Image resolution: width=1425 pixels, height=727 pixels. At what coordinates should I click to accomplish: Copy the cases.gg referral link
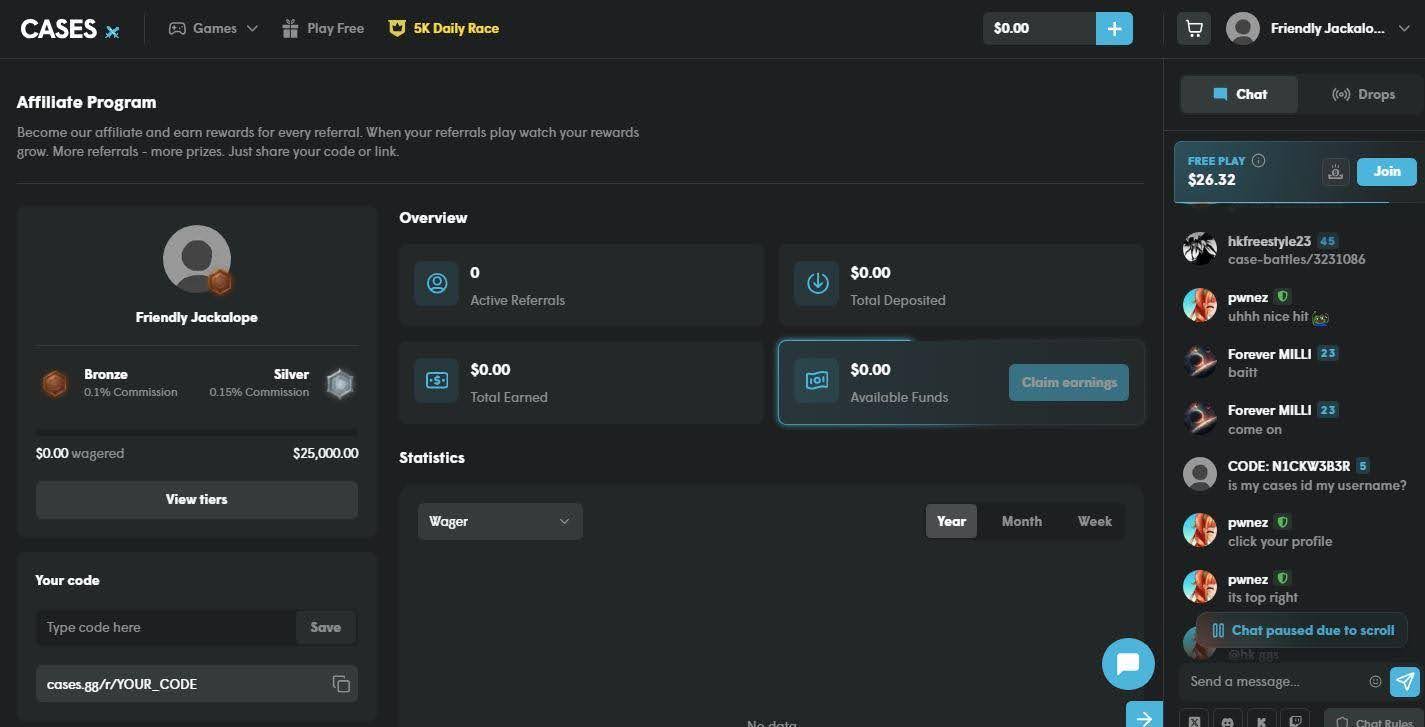[341, 684]
